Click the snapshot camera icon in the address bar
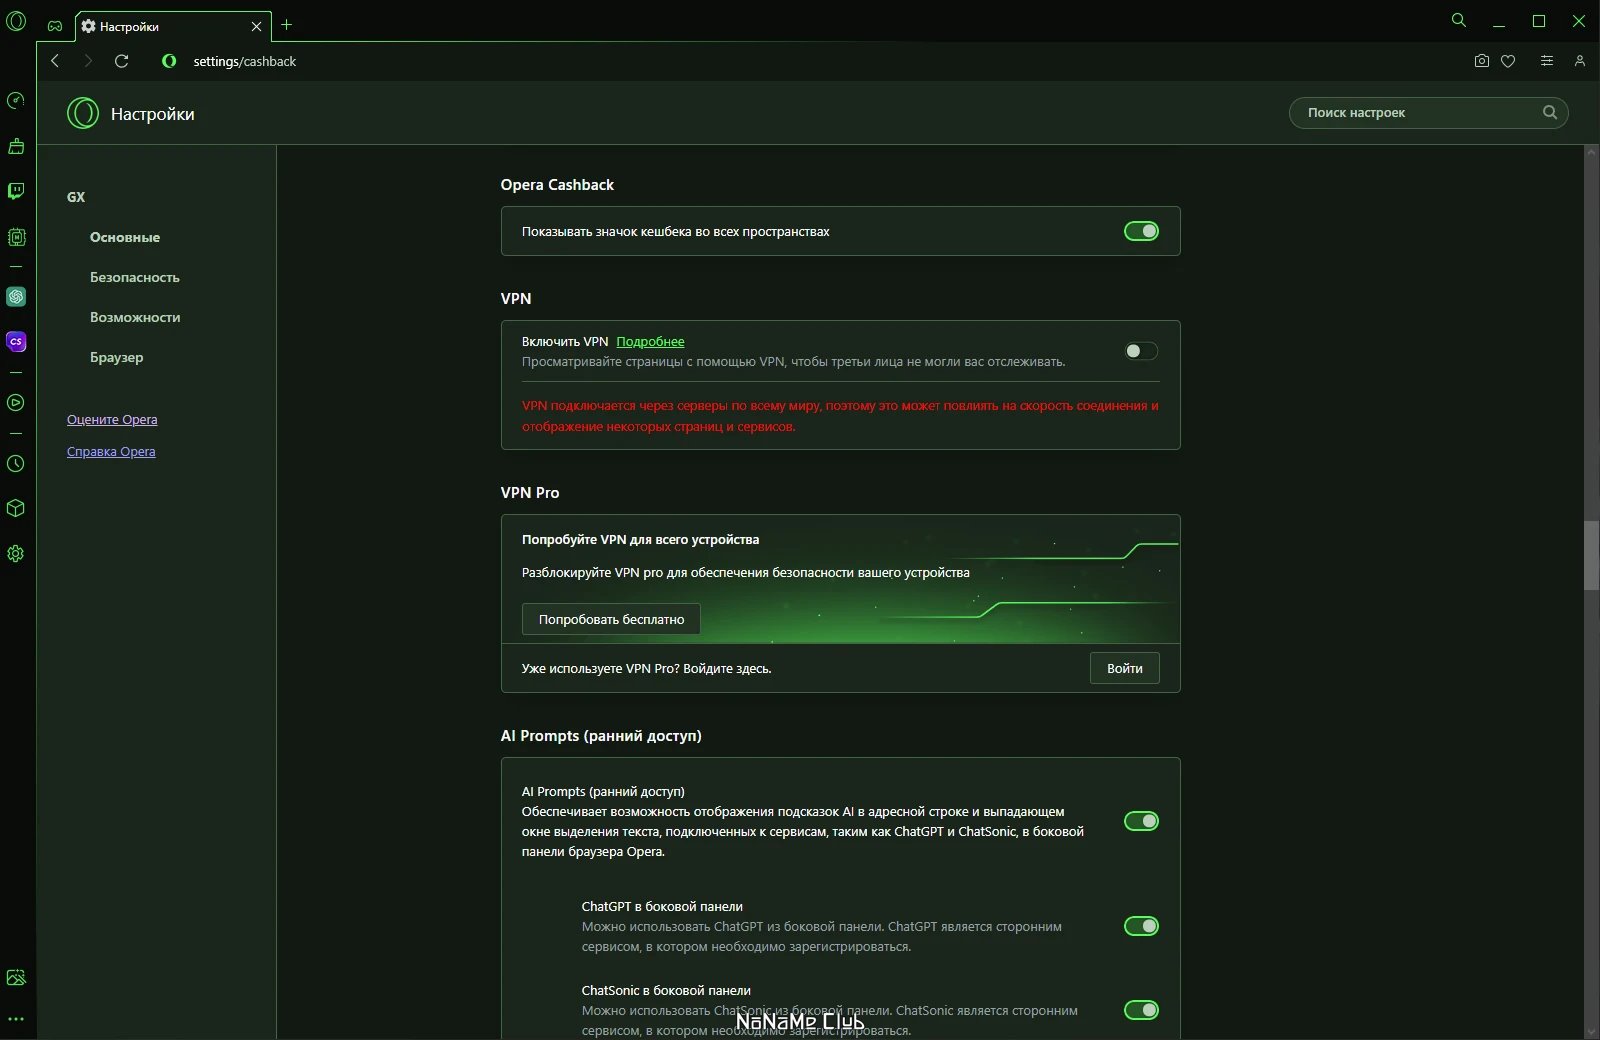1600x1040 pixels. click(x=1482, y=61)
